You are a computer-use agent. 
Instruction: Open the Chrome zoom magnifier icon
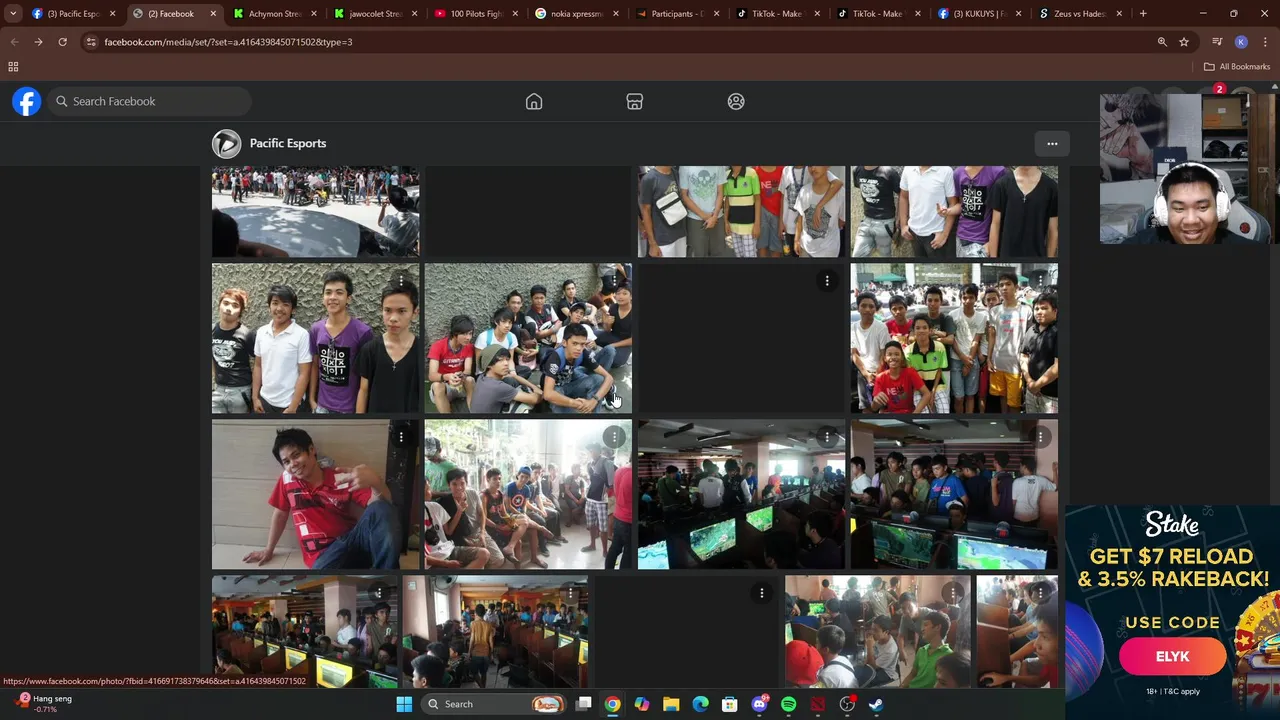(1162, 42)
